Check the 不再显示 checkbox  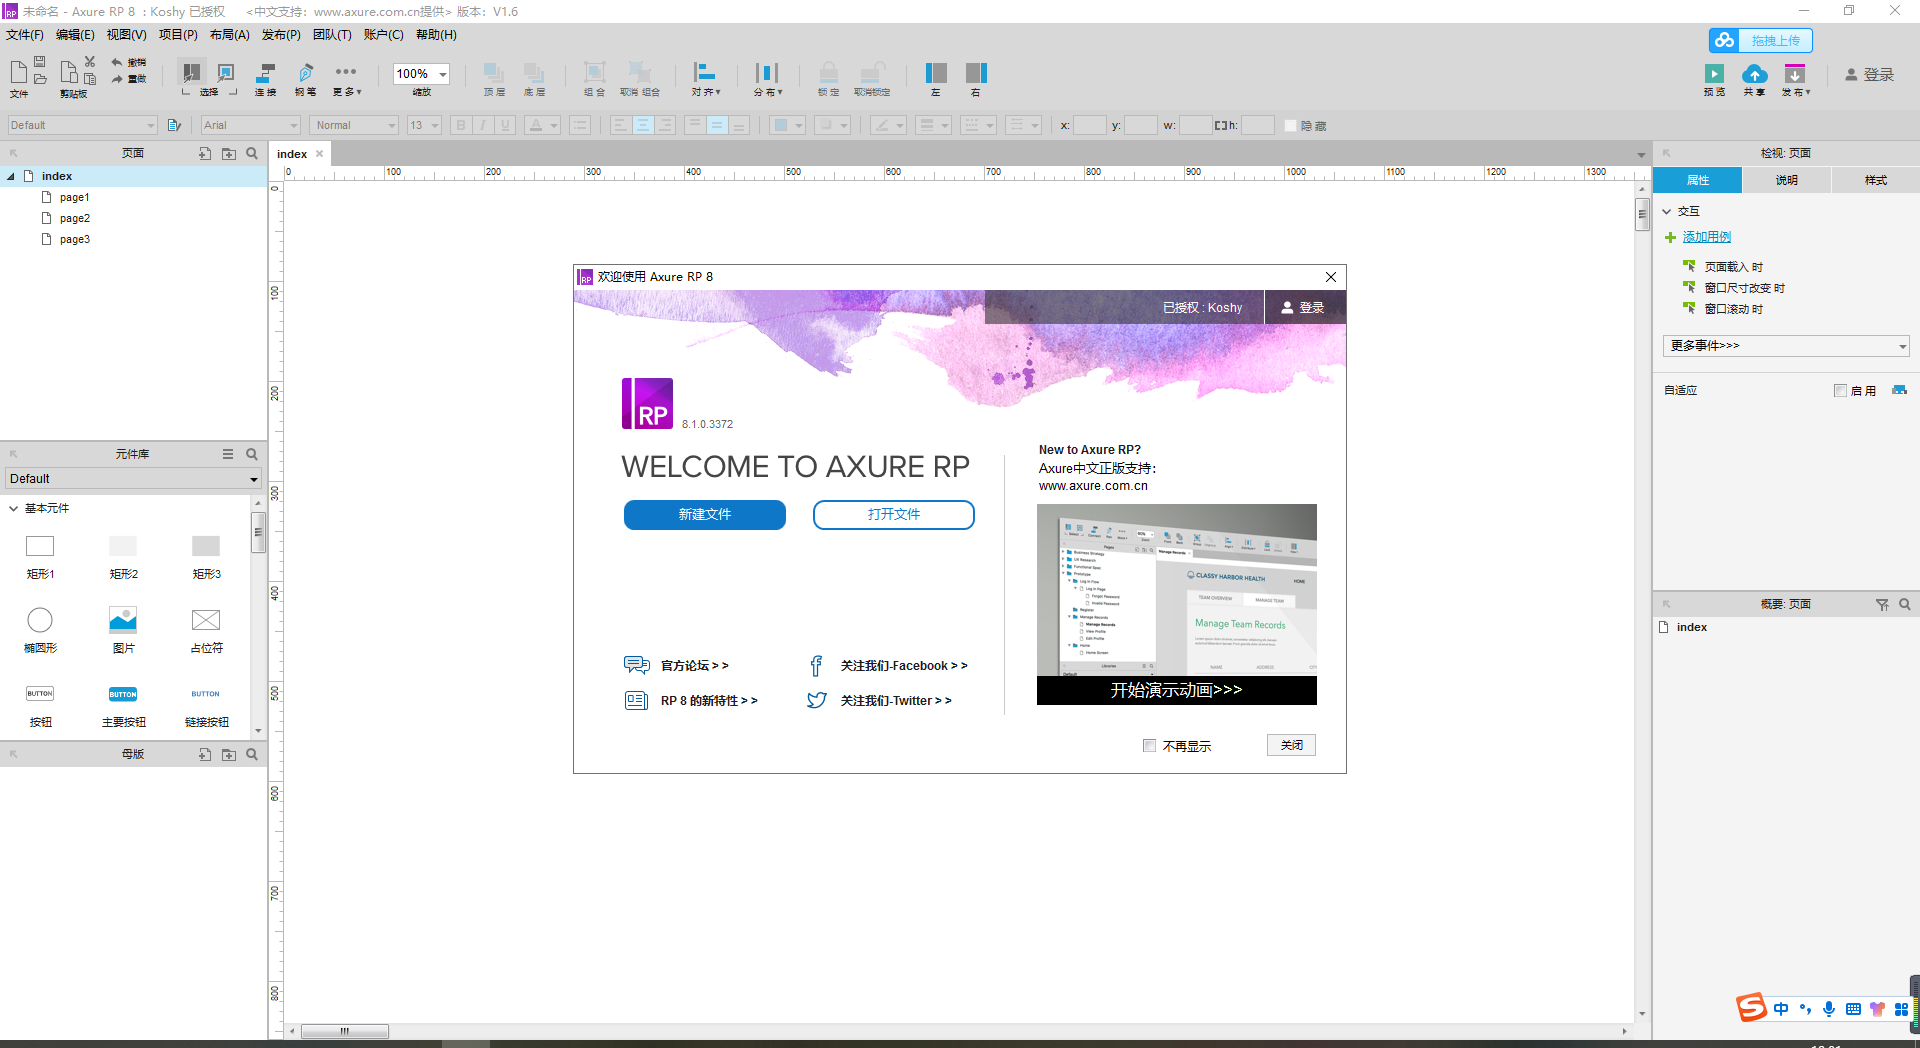(x=1149, y=745)
